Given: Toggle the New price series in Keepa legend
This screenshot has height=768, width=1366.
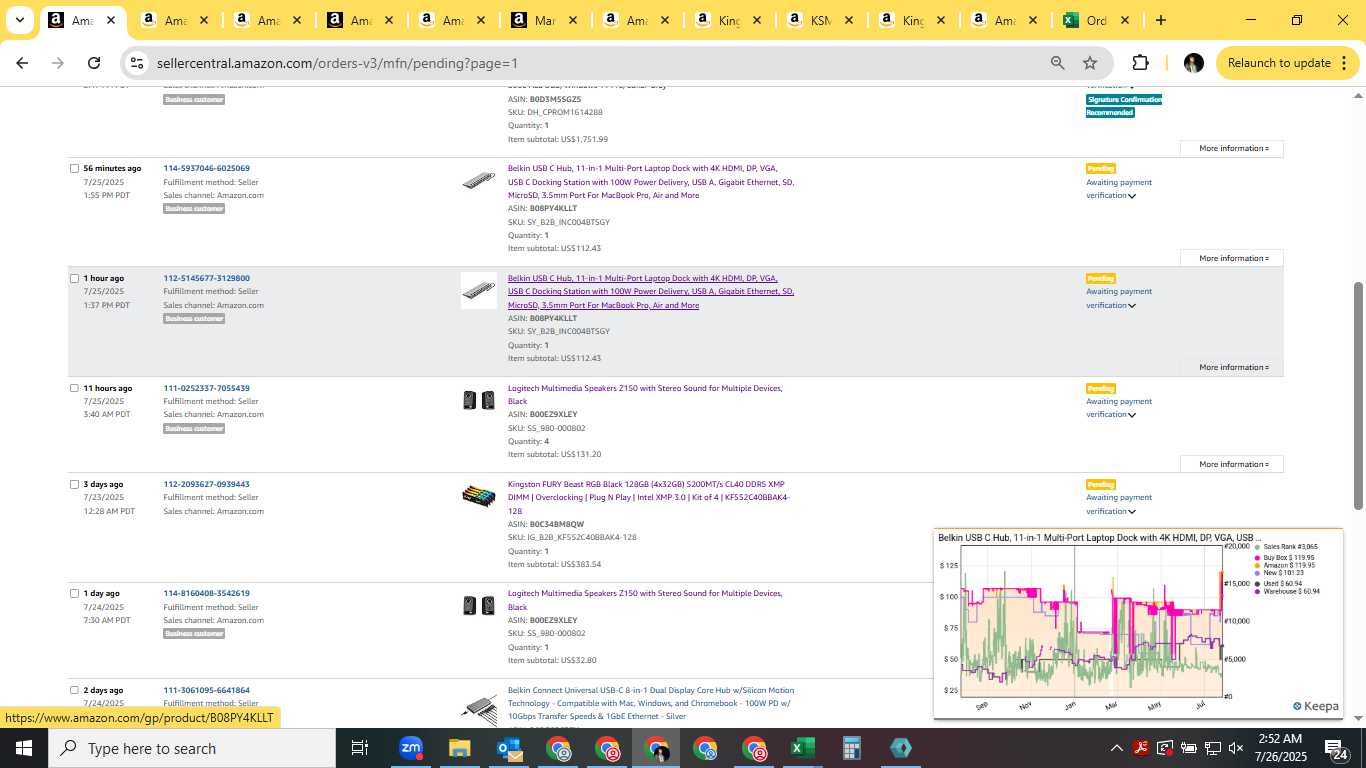Looking at the screenshot, I should (1278, 573).
